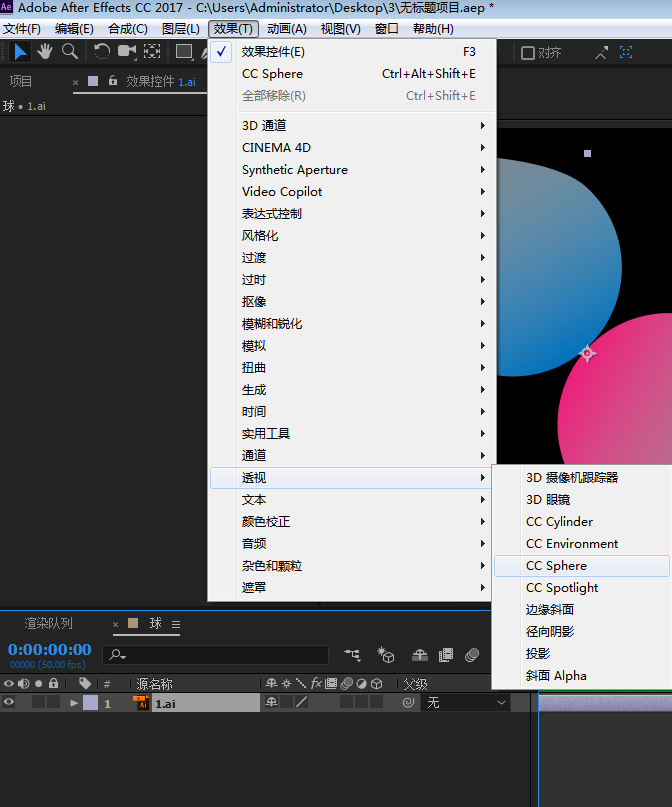Image resolution: width=672 pixels, height=807 pixels.
Task: Open the 图层(L) menu
Action: pos(181,29)
